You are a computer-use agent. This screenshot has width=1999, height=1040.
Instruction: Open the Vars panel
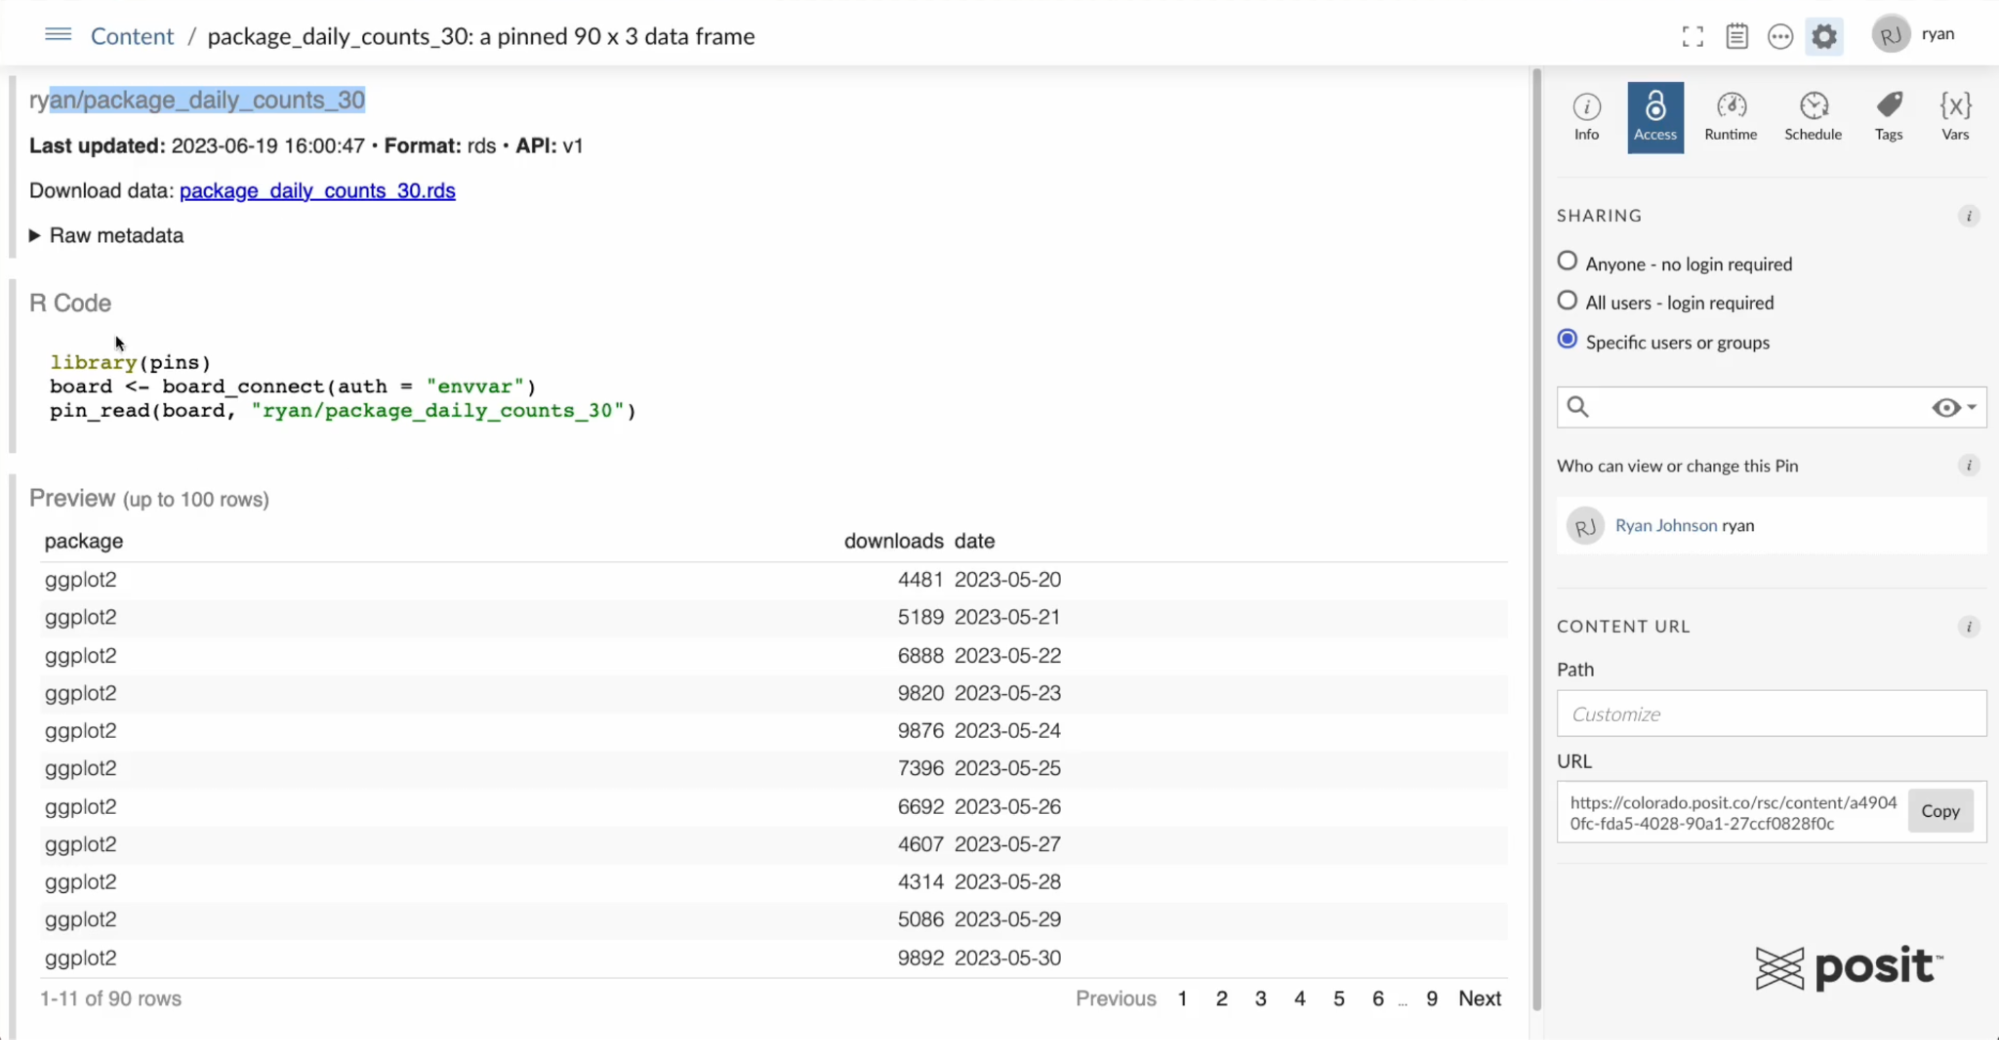[1954, 115]
